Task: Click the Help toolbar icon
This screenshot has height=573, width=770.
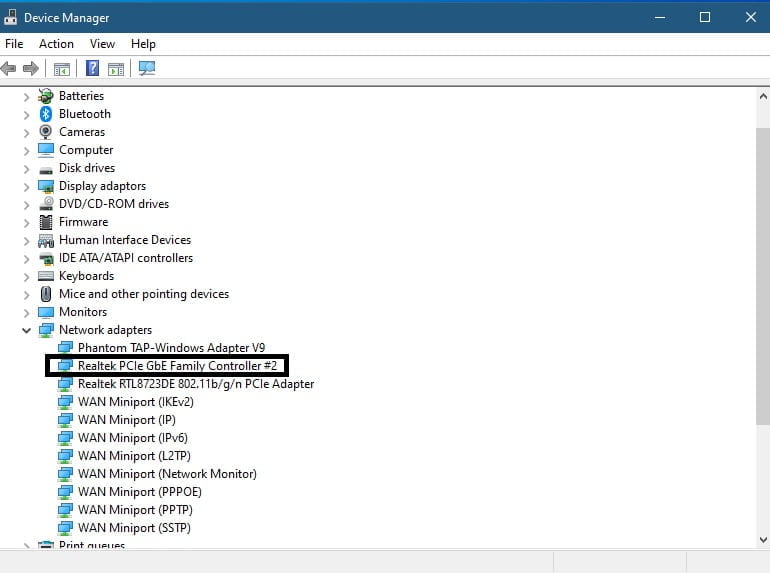Action: (x=92, y=69)
